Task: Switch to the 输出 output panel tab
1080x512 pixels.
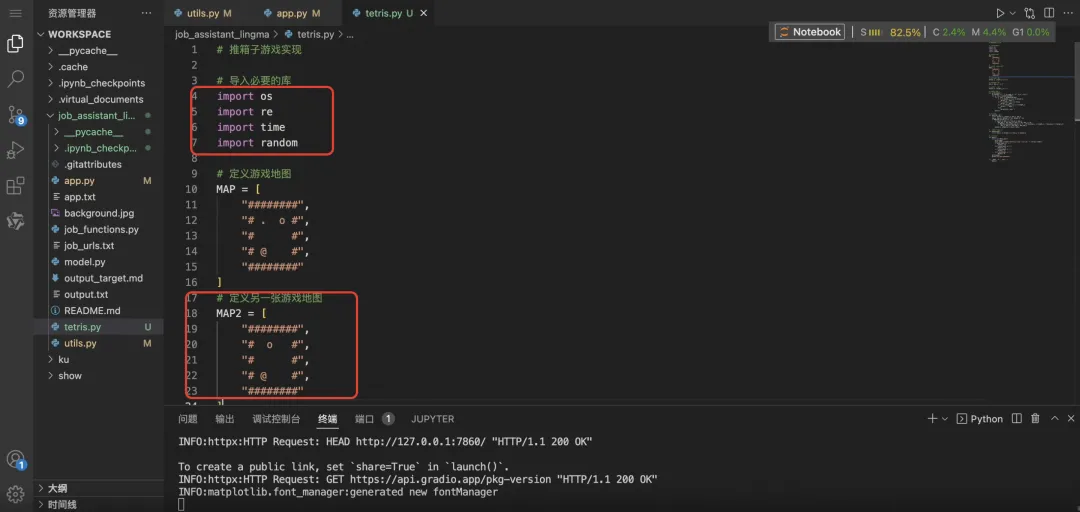Action: pyautogui.click(x=225, y=419)
